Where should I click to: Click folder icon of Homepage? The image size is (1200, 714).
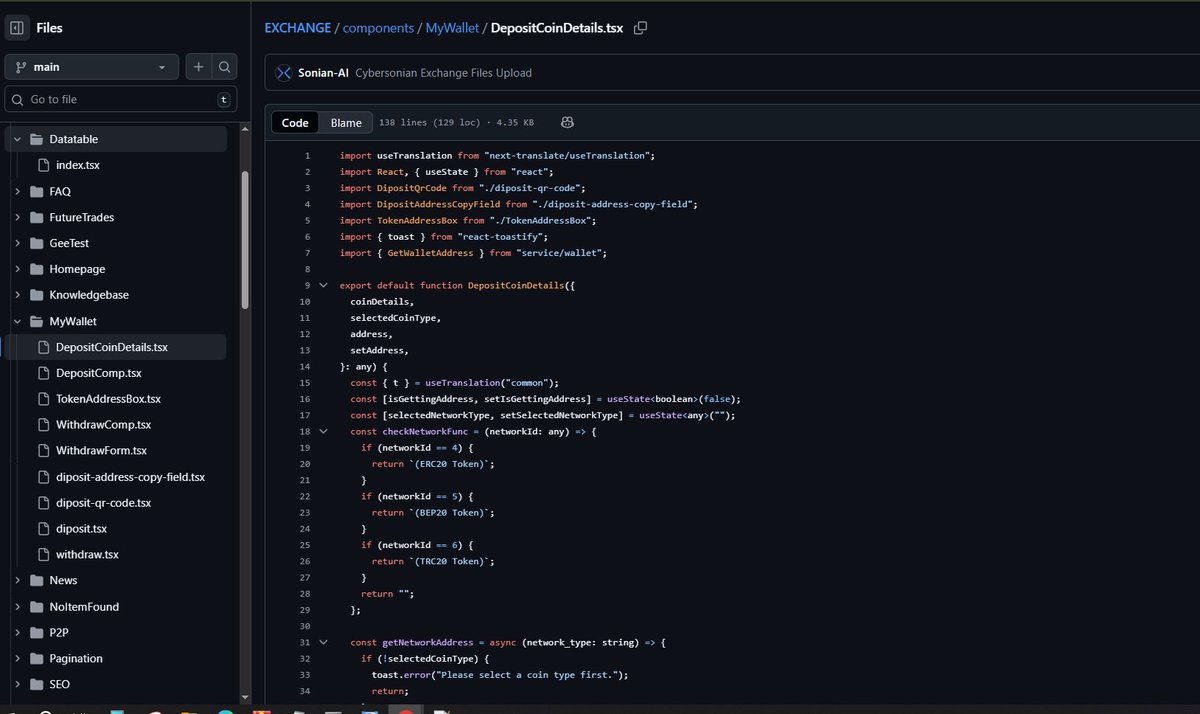(x=37, y=269)
